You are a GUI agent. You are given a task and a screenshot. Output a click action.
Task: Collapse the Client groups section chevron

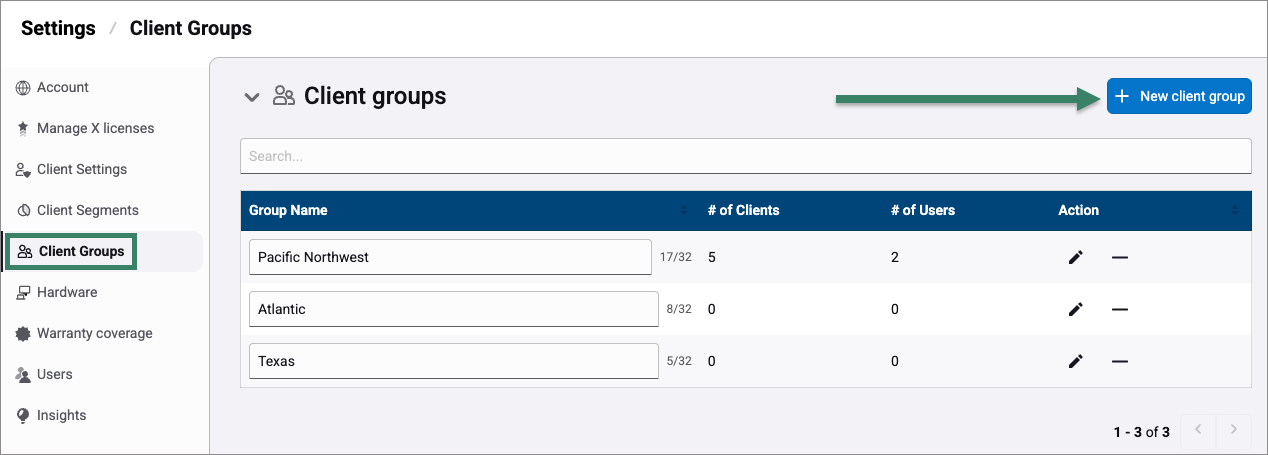(x=252, y=97)
